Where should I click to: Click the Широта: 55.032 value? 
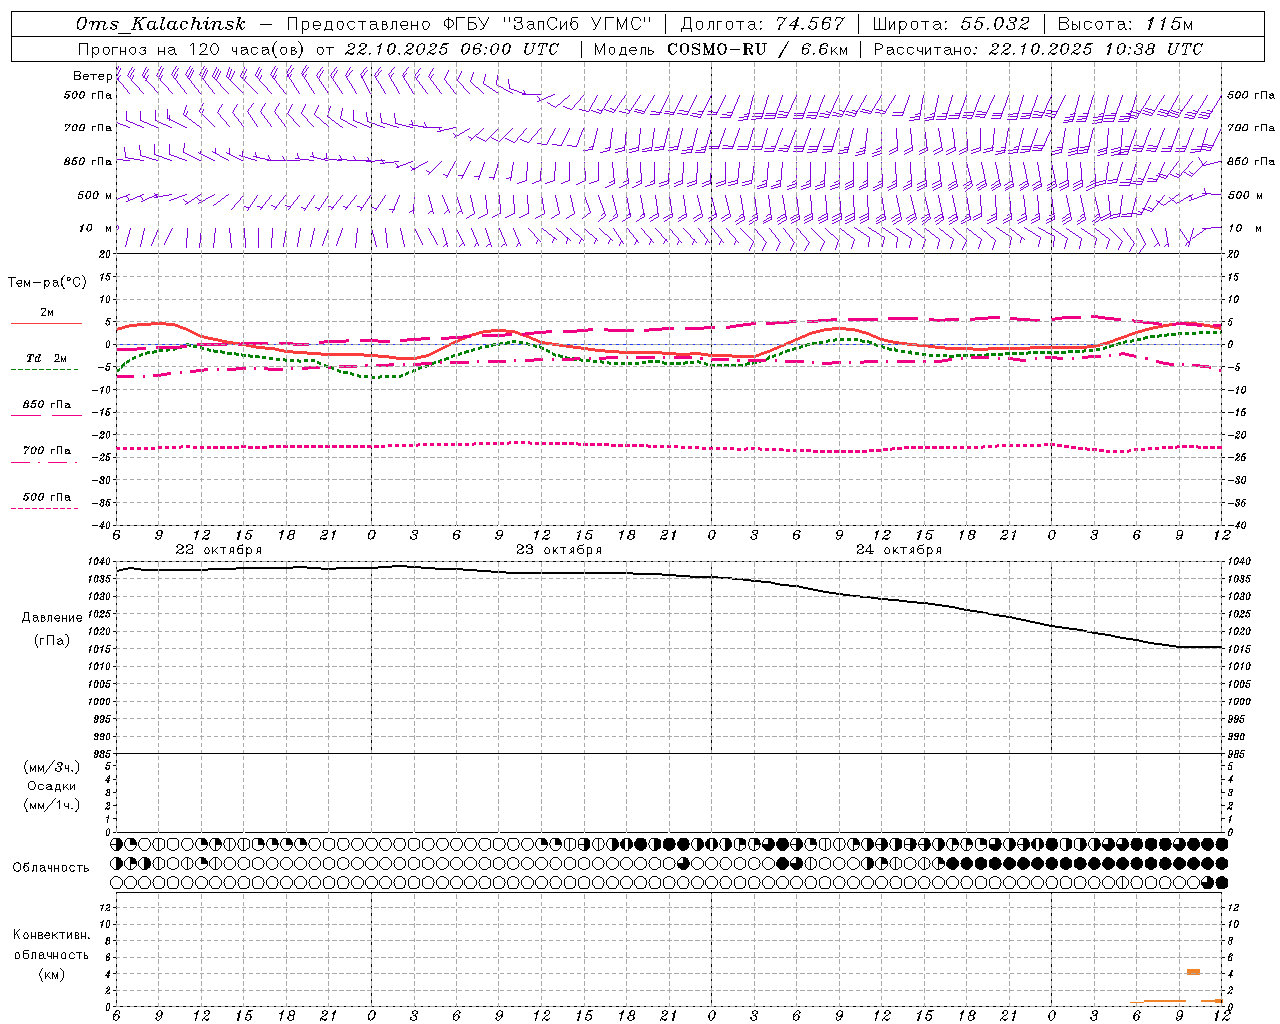(951, 25)
